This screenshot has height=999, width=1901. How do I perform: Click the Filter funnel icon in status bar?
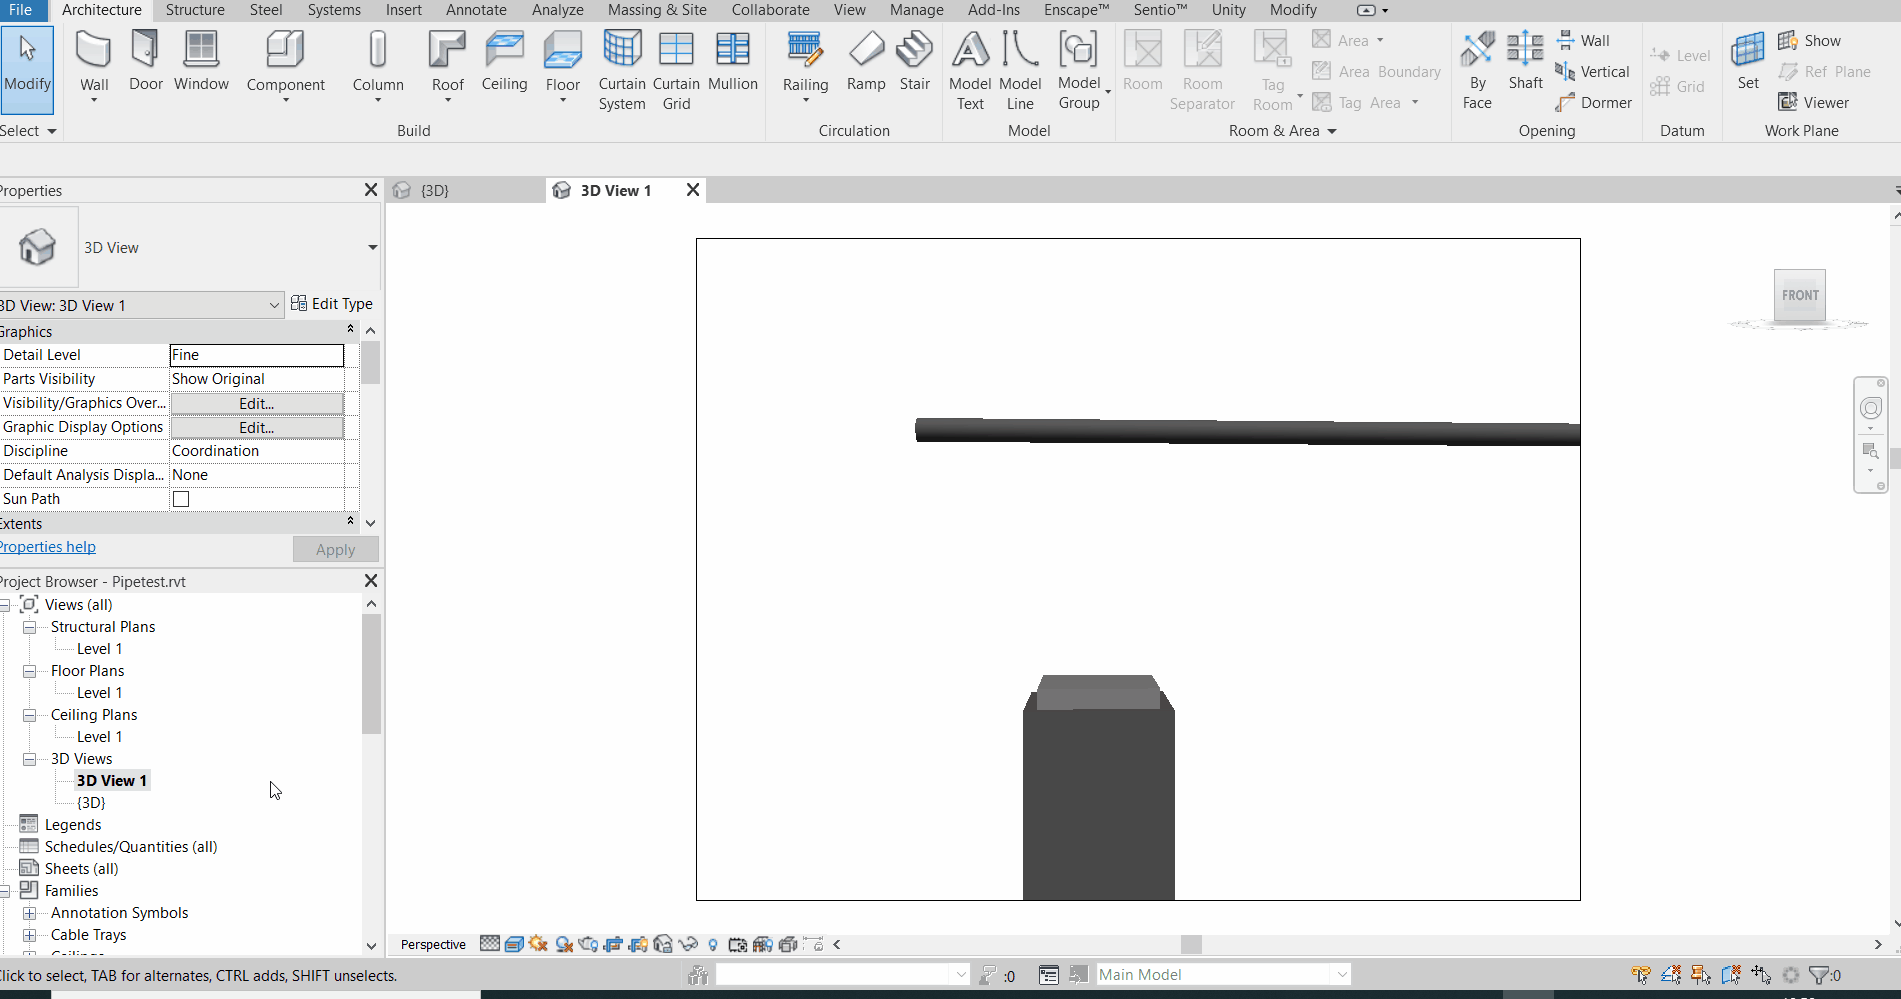tap(1820, 975)
